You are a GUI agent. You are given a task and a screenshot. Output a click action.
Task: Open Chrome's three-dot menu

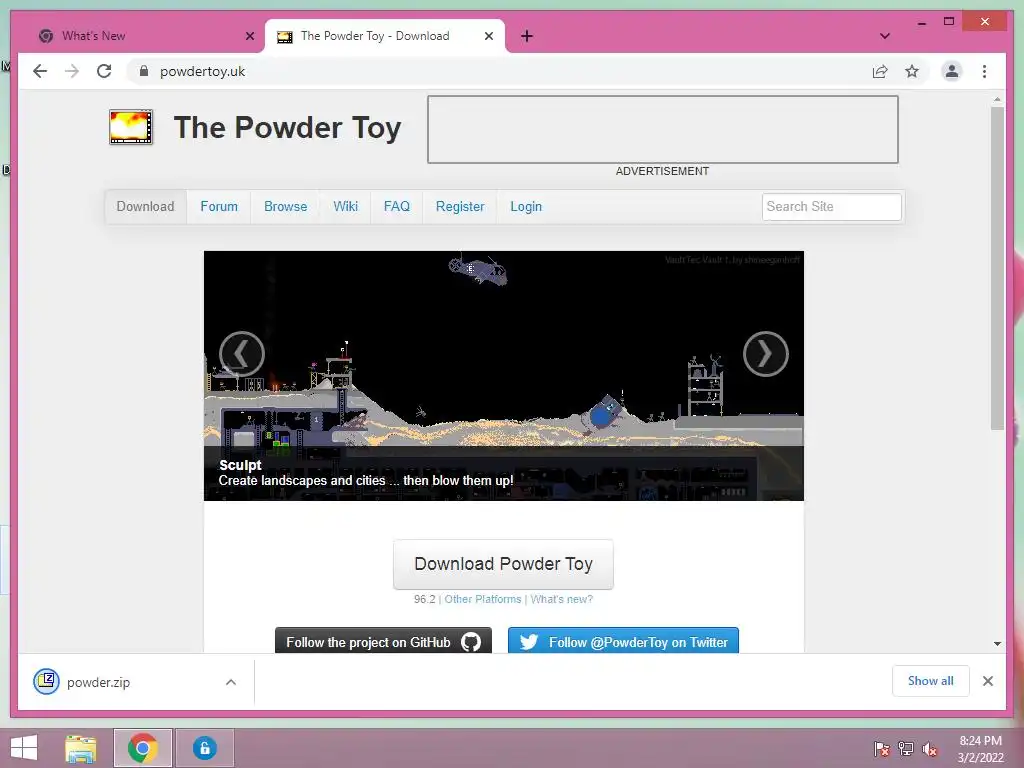(x=984, y=71)
